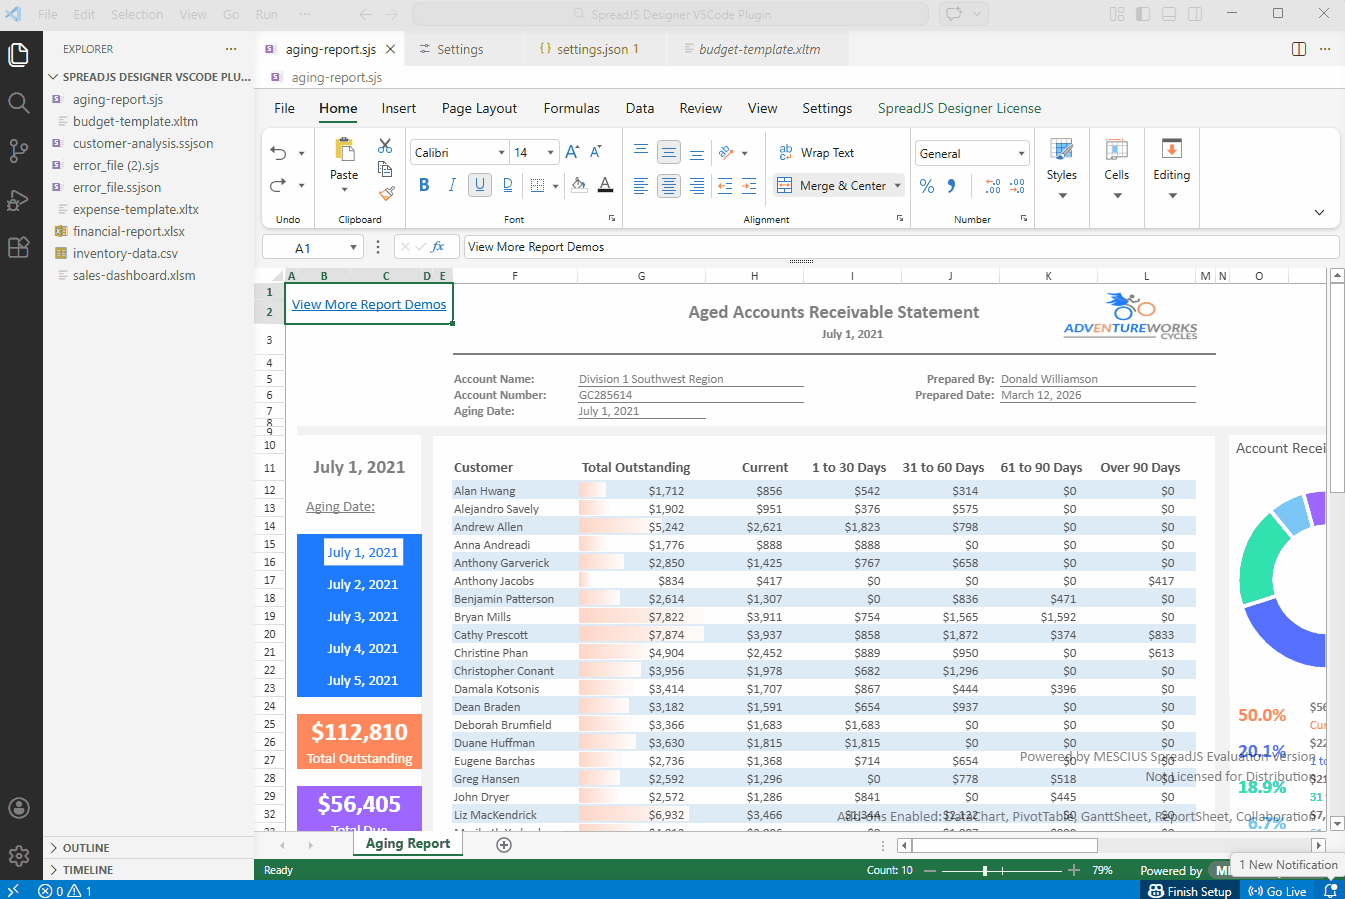Click the increase indent icon
The width and height of the screenshot is (1345, 899).
(x=749, y=186)
